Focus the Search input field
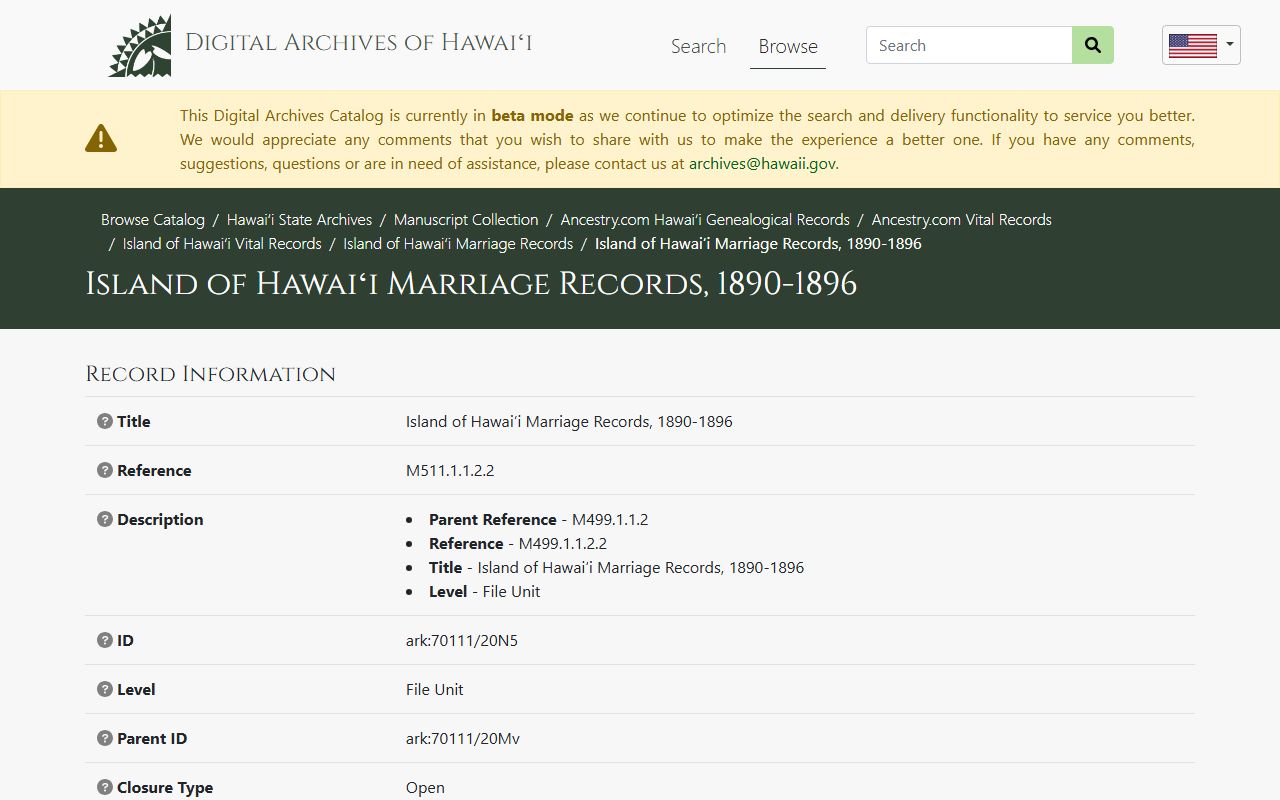Image resolution: width=1280 pixels, height=800 pixels. (x=969, y=45)
